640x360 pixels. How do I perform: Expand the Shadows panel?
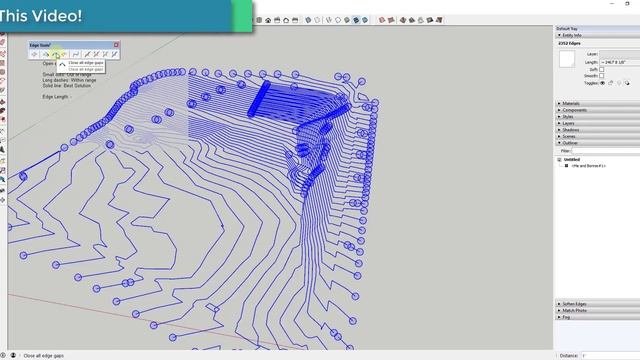(597, 130)
